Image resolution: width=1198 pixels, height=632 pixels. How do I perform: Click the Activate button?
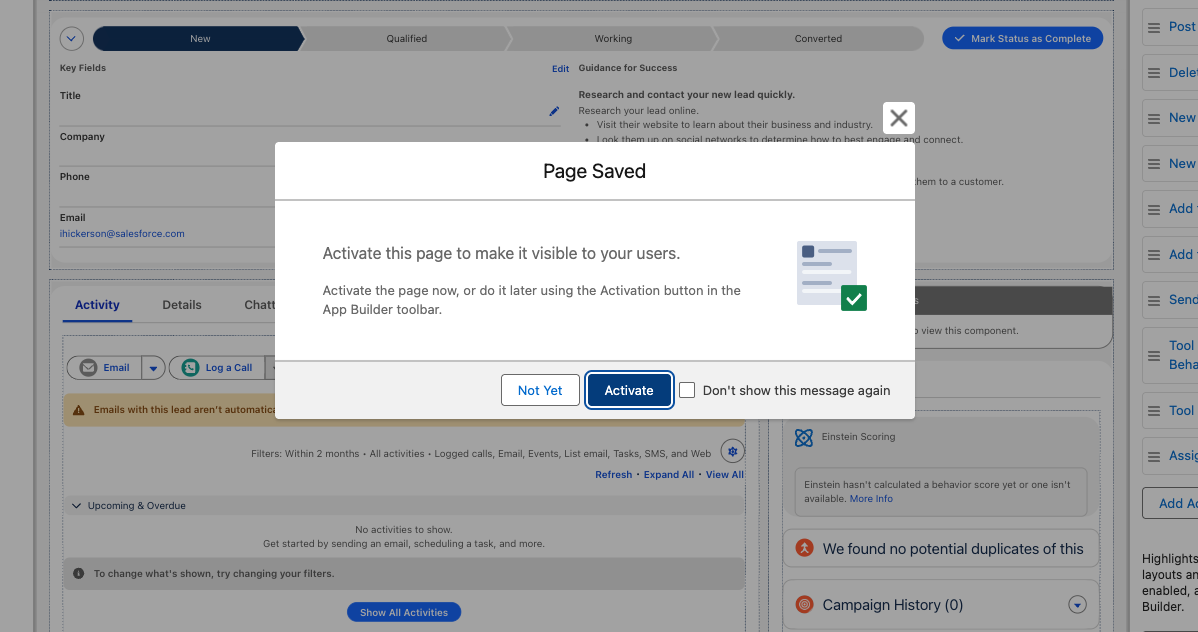pos(629,391)
